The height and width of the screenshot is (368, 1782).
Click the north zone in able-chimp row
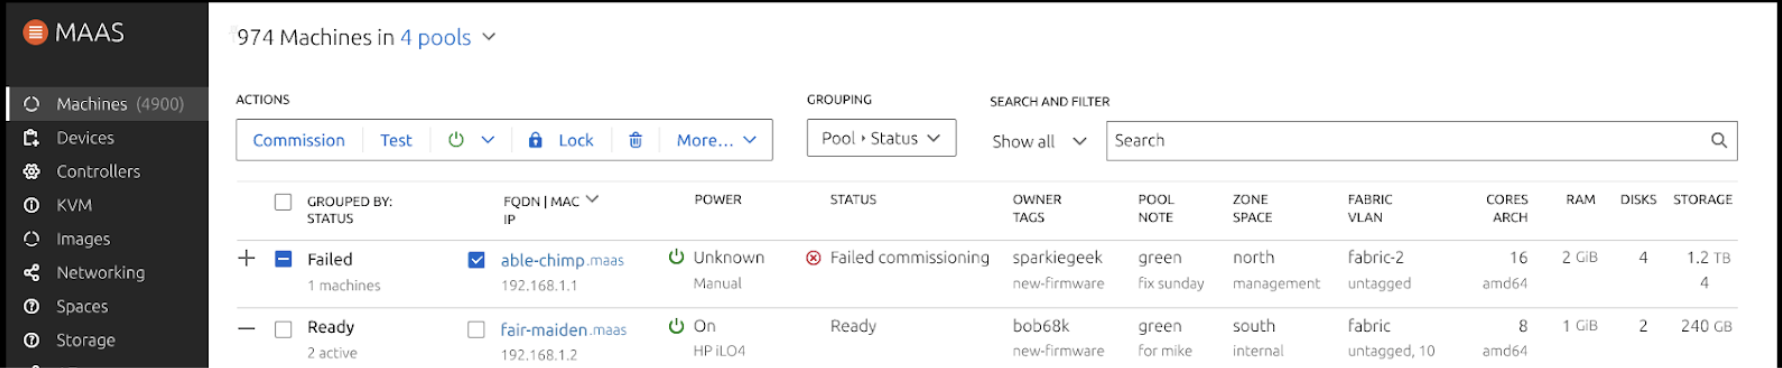1253,258
